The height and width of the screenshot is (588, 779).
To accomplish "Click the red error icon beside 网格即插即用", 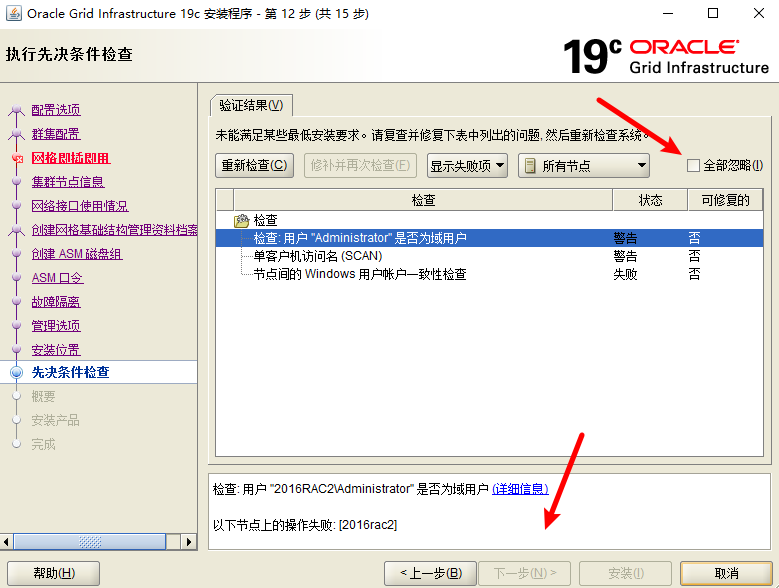I will pyautogui.click(x=15, y=158).
